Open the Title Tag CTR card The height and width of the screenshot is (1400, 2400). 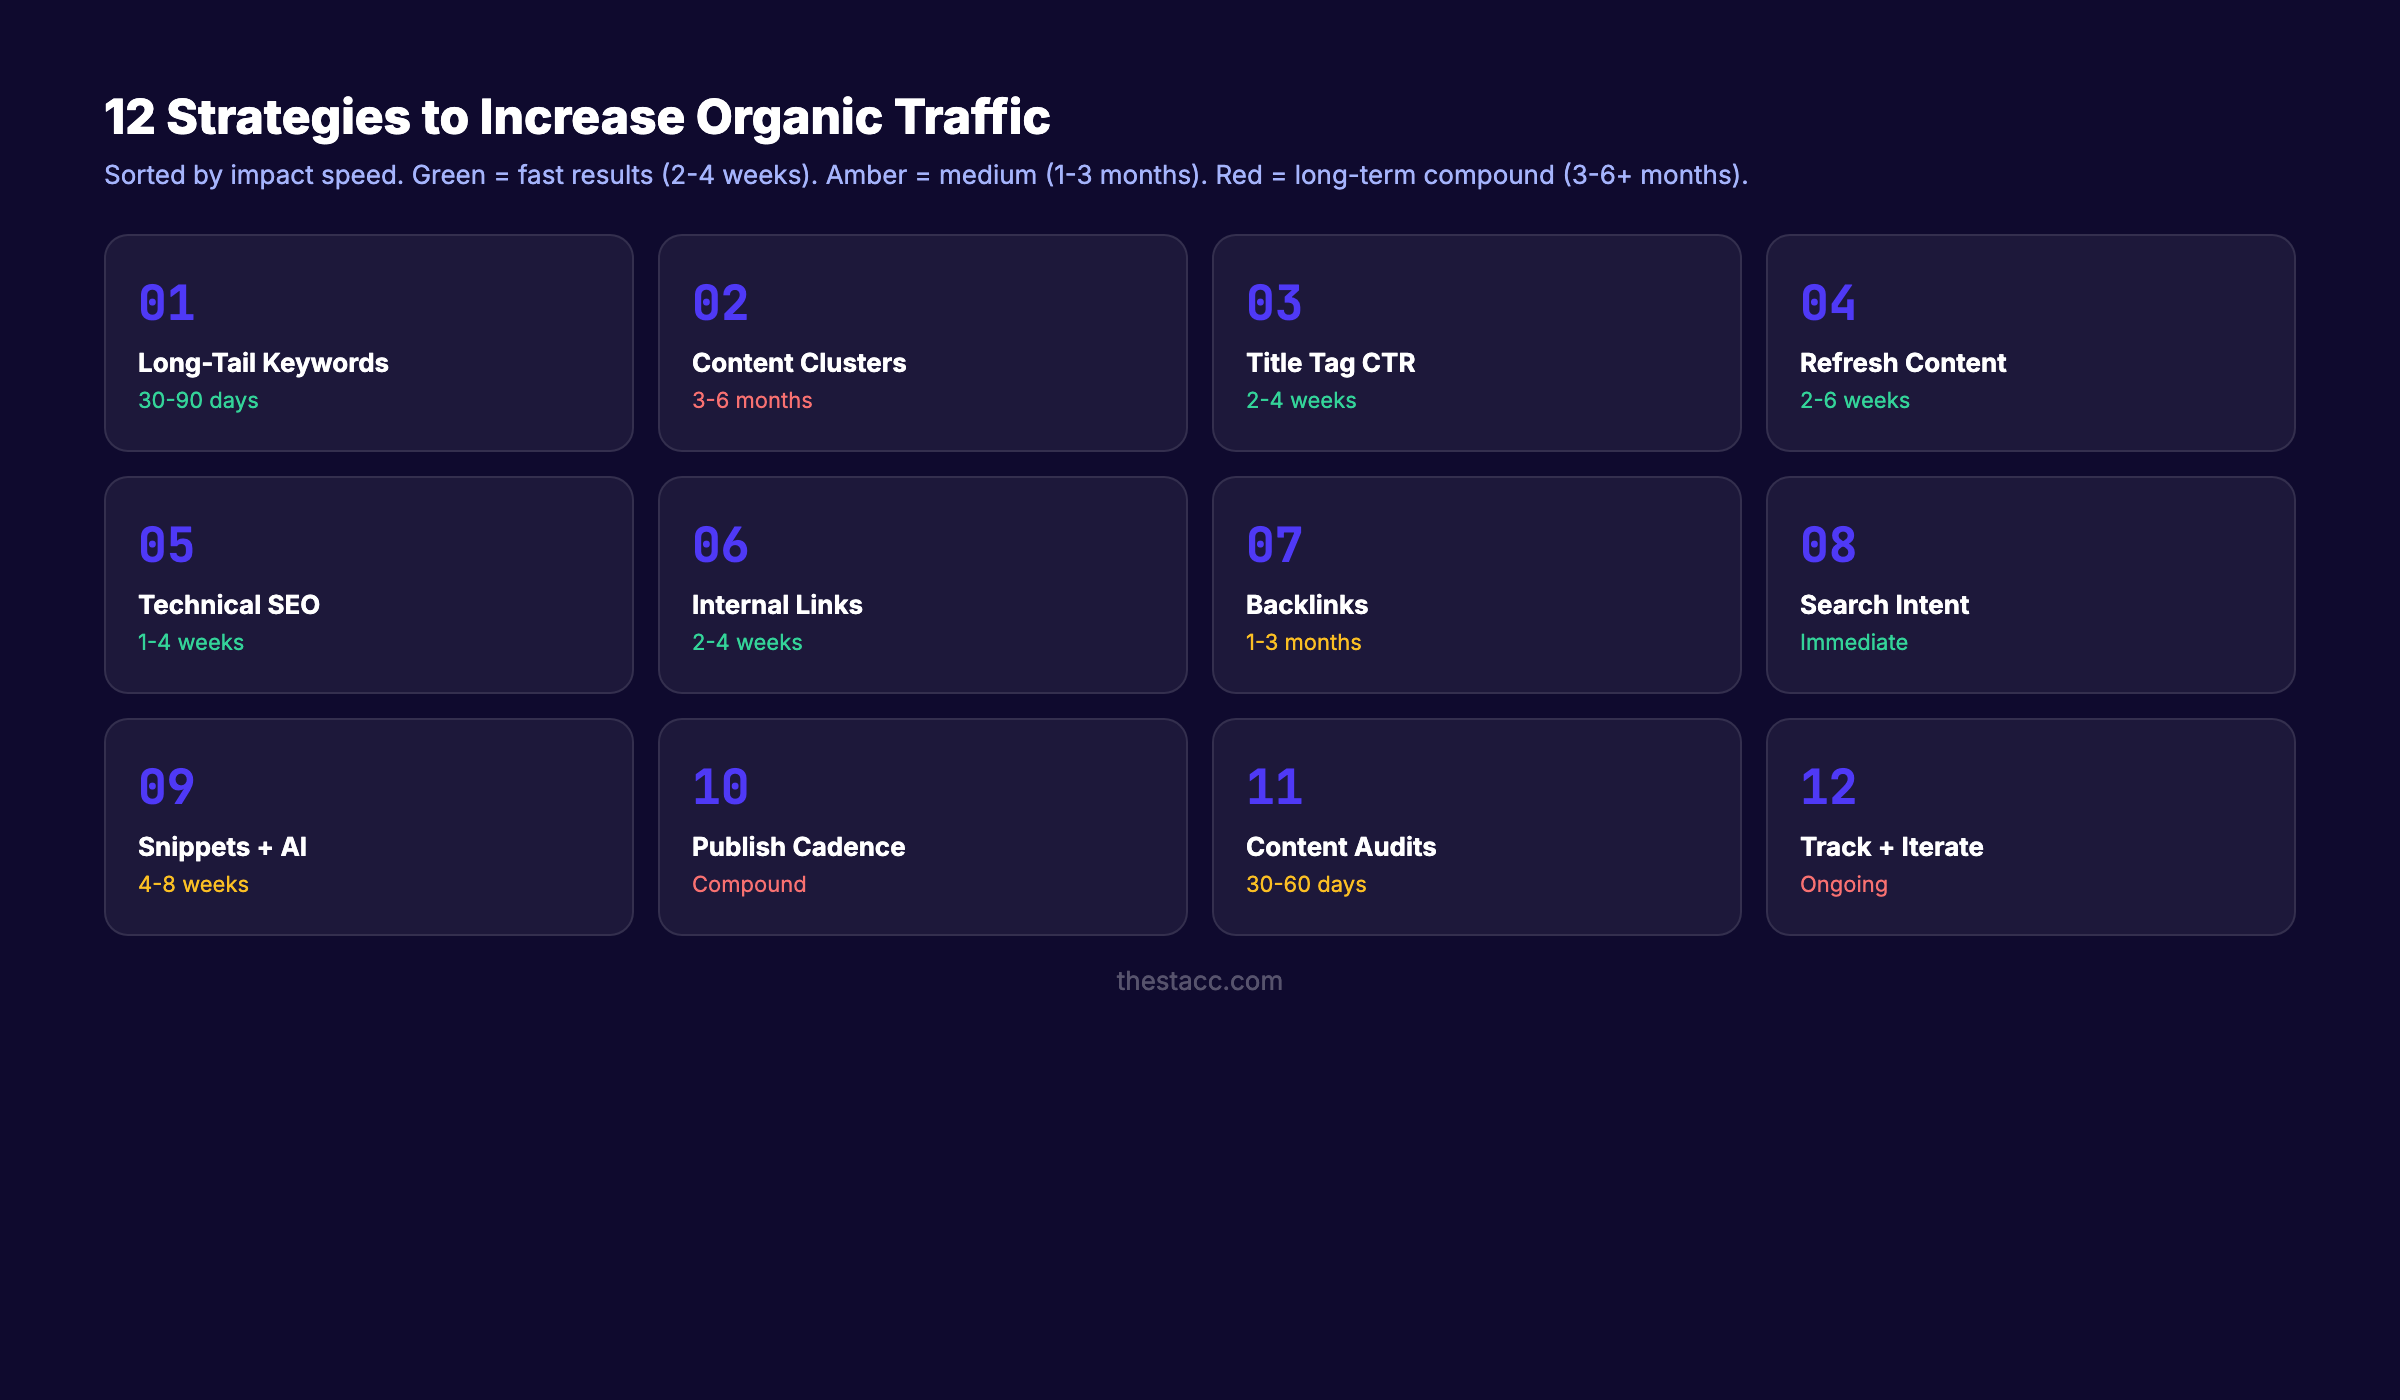click(1477, 342)
